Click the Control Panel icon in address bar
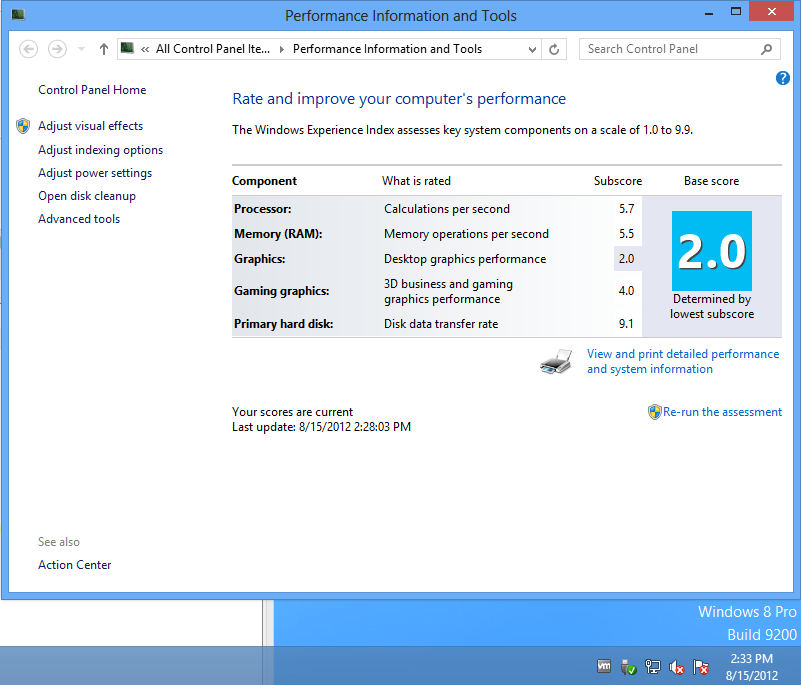This screenshot has width=801, height=685. (127, 49)
